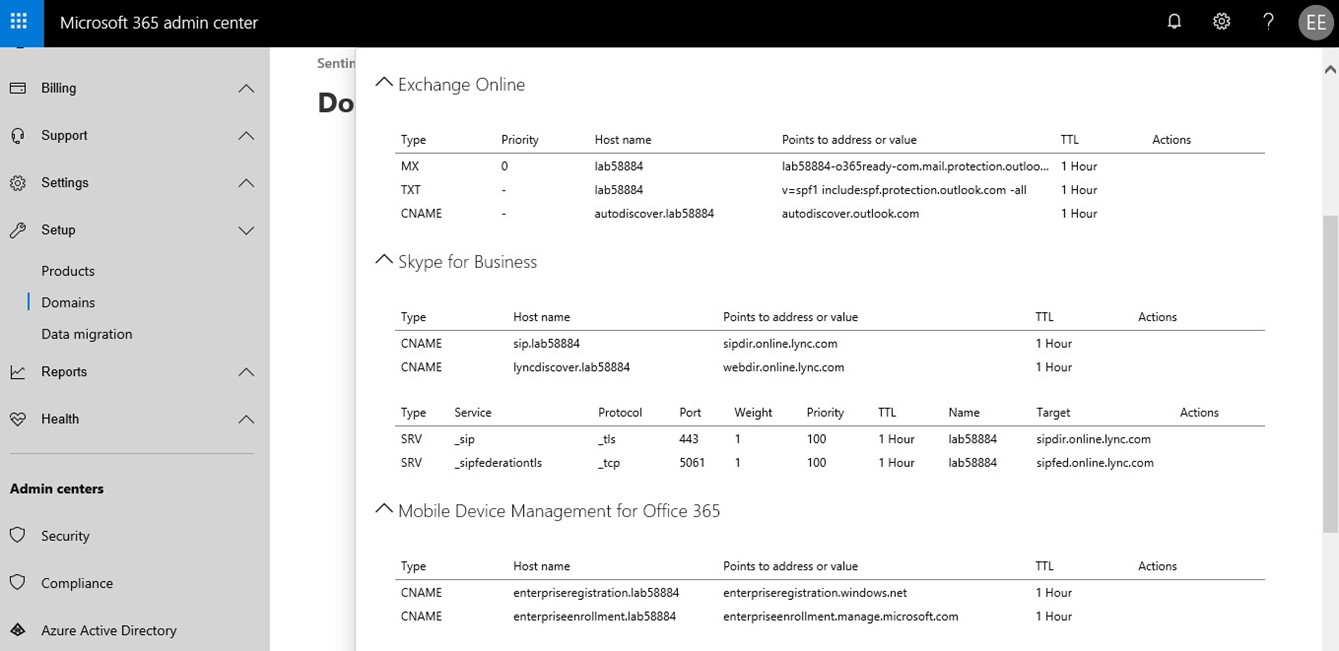Click the vertical scrollbar up arrow

[1329, 70]
